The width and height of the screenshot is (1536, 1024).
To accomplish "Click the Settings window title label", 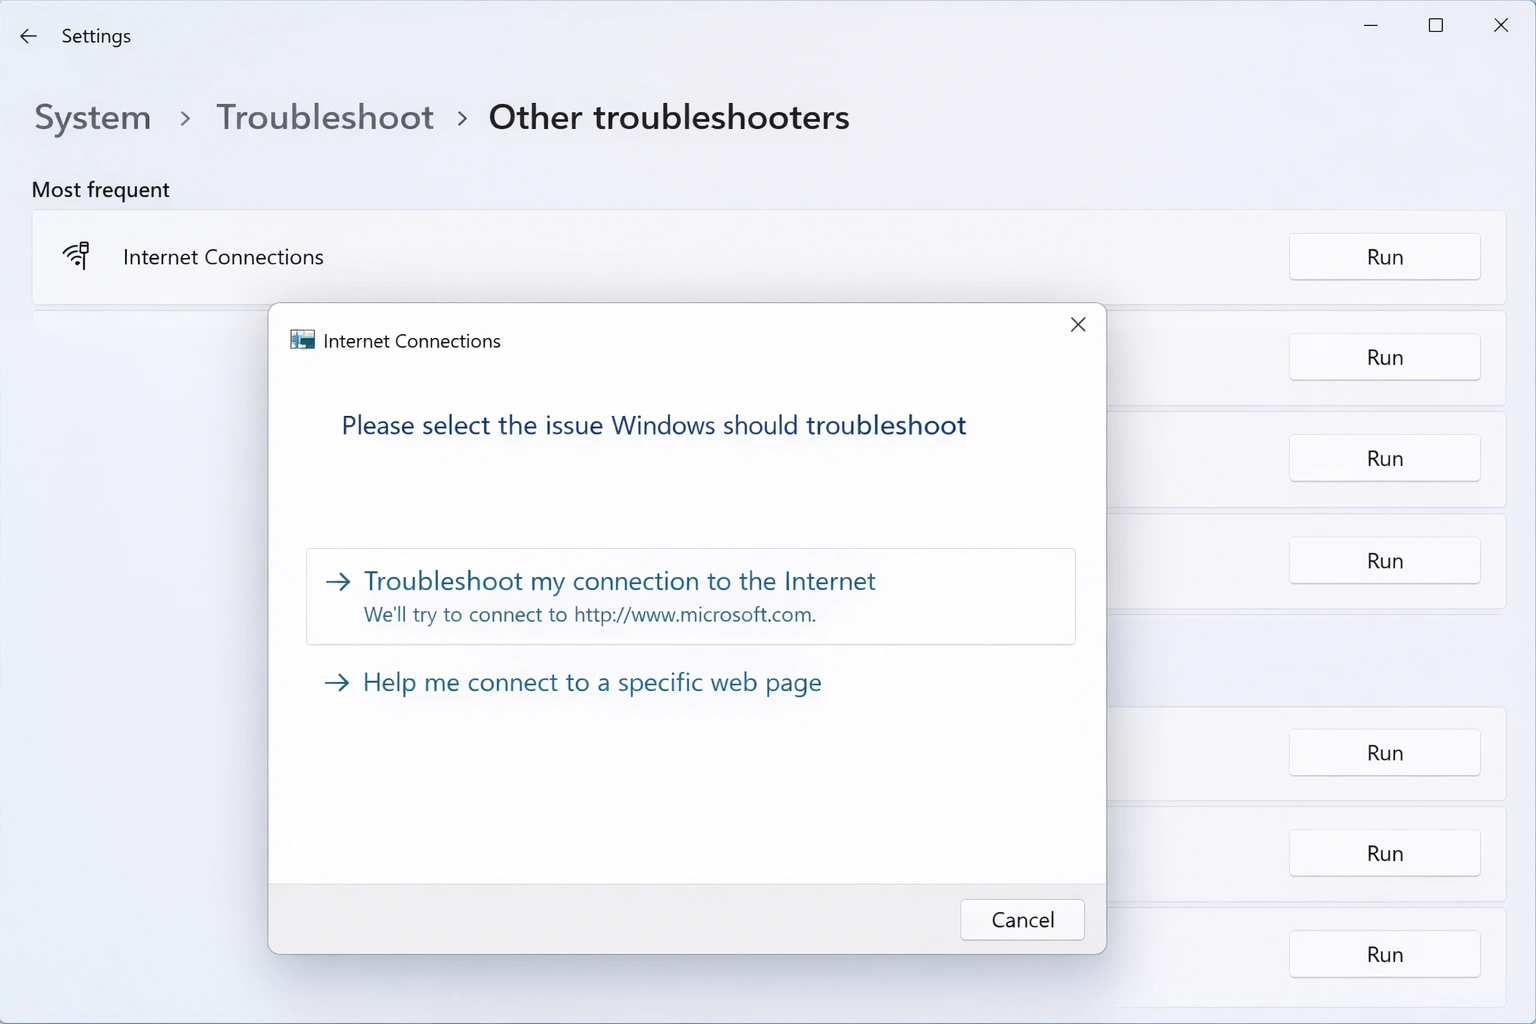I will 96,36.
